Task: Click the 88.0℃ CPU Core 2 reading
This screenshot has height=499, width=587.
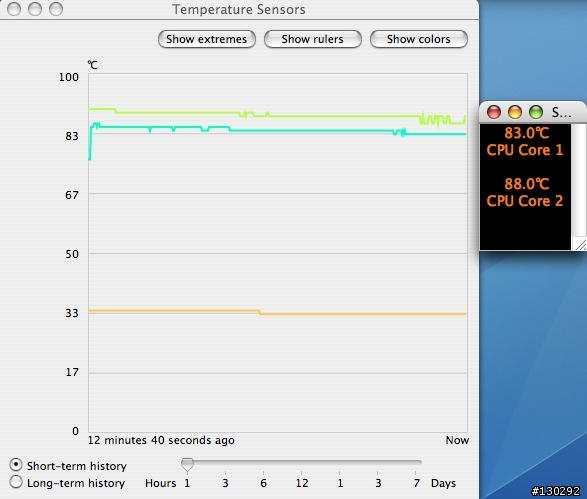Action: [x=525, y=192]
